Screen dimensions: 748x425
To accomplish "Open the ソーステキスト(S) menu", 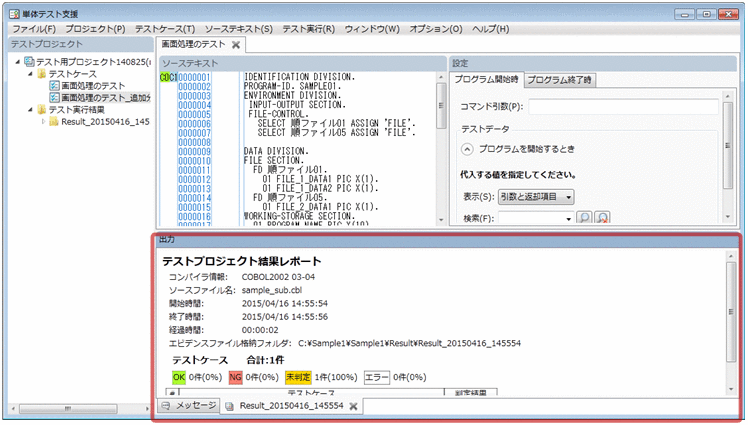I will [239, 29].
